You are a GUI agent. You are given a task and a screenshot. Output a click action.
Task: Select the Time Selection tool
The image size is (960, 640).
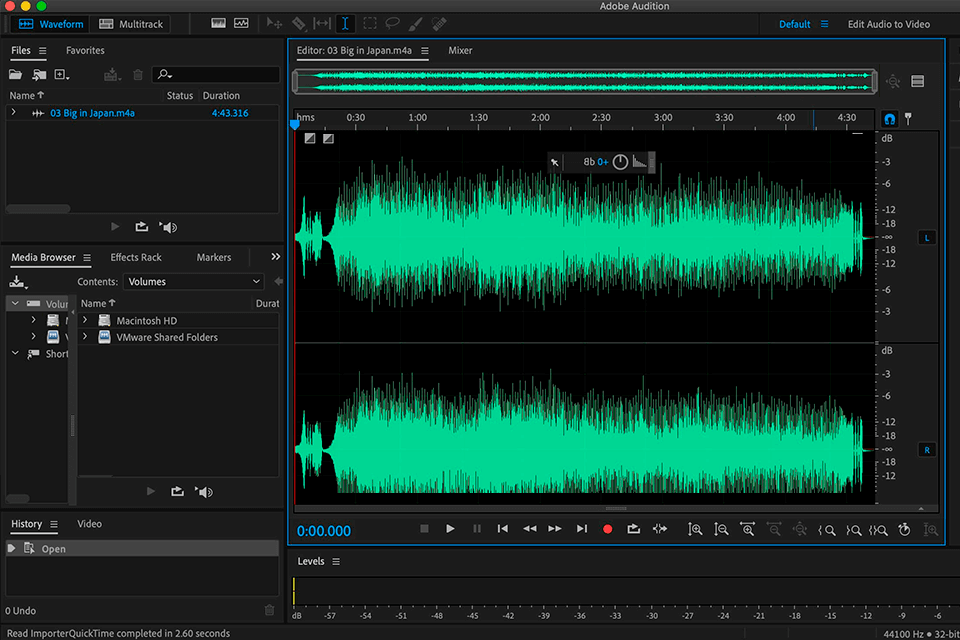345,24
